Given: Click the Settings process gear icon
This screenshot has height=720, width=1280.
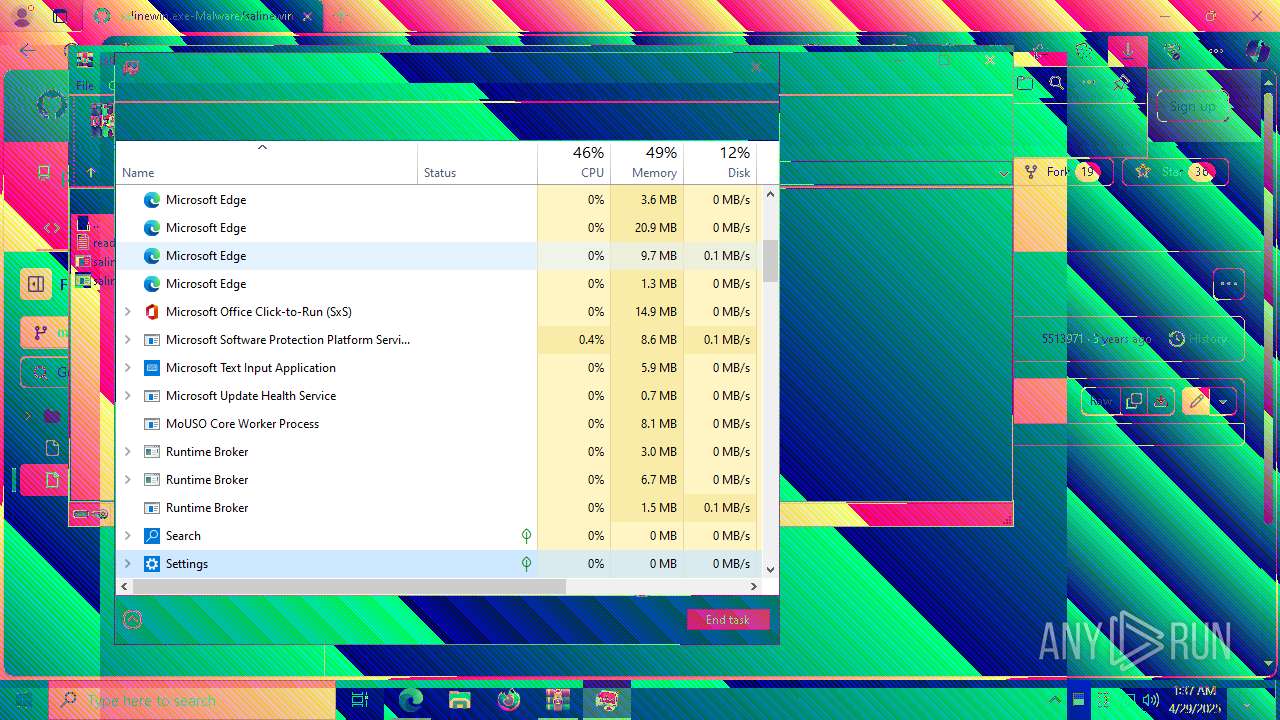Looking at the screenshot, I should pos(152,564).
